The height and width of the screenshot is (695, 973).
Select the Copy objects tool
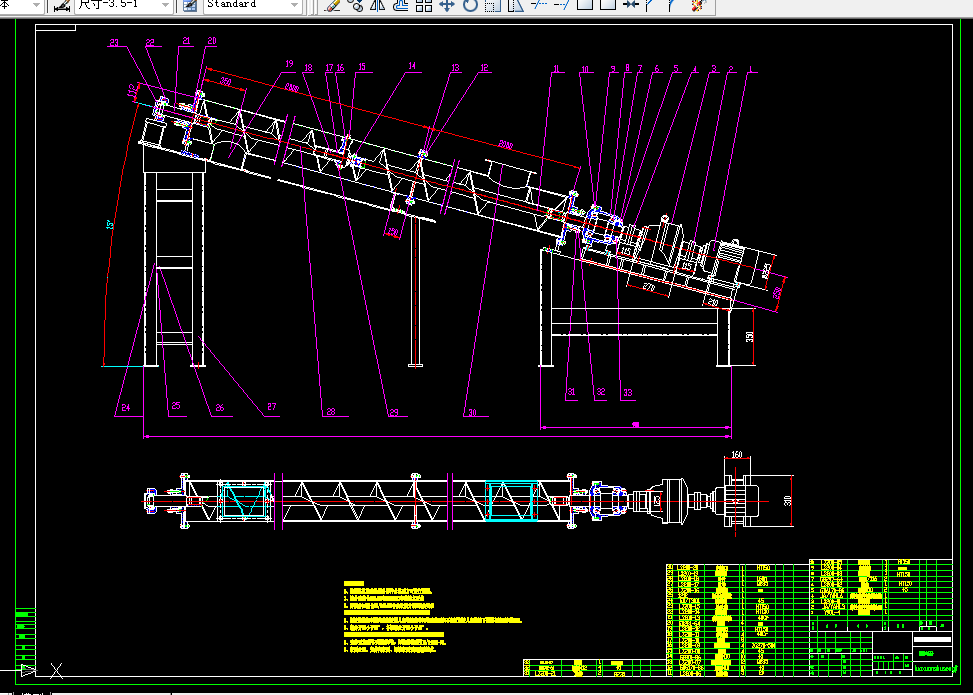355,6
